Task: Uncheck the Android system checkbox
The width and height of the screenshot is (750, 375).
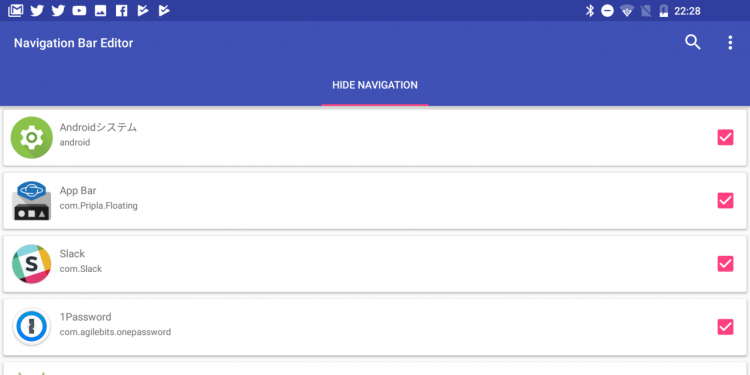Action: coord(725,137)
